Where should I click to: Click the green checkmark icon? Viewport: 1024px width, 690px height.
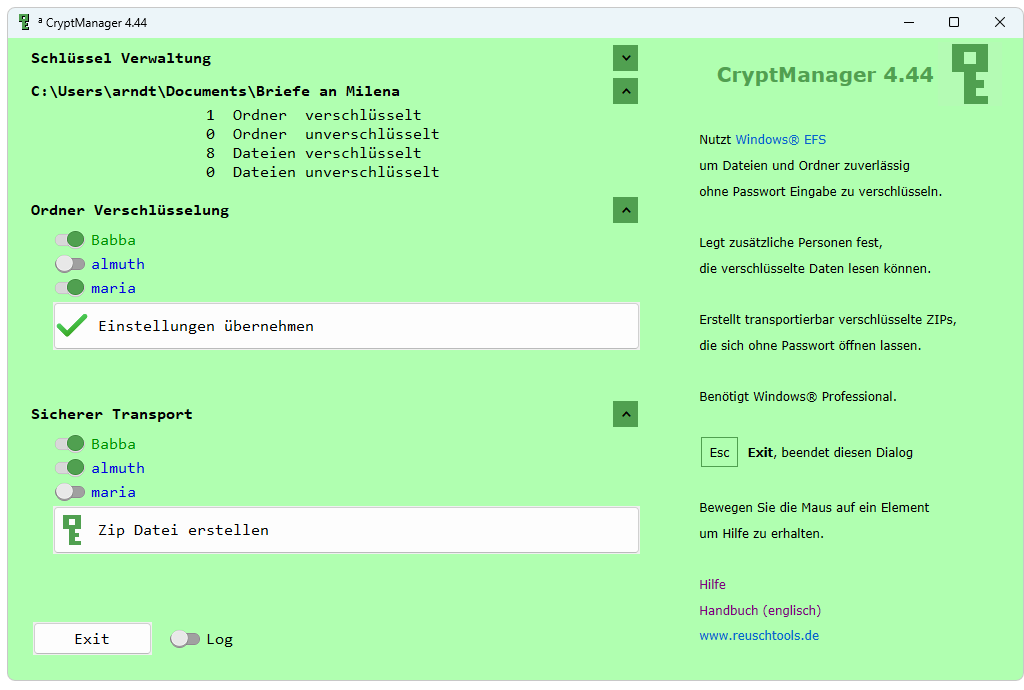click(72, 325)
